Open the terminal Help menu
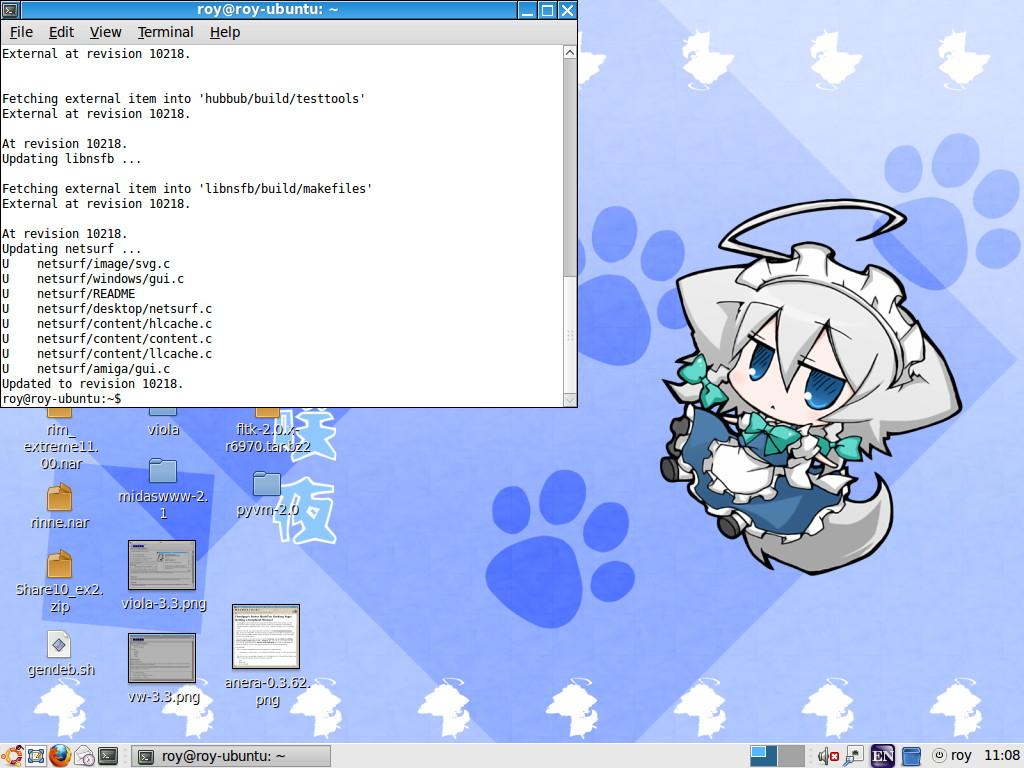 click(x=225, y=32)
